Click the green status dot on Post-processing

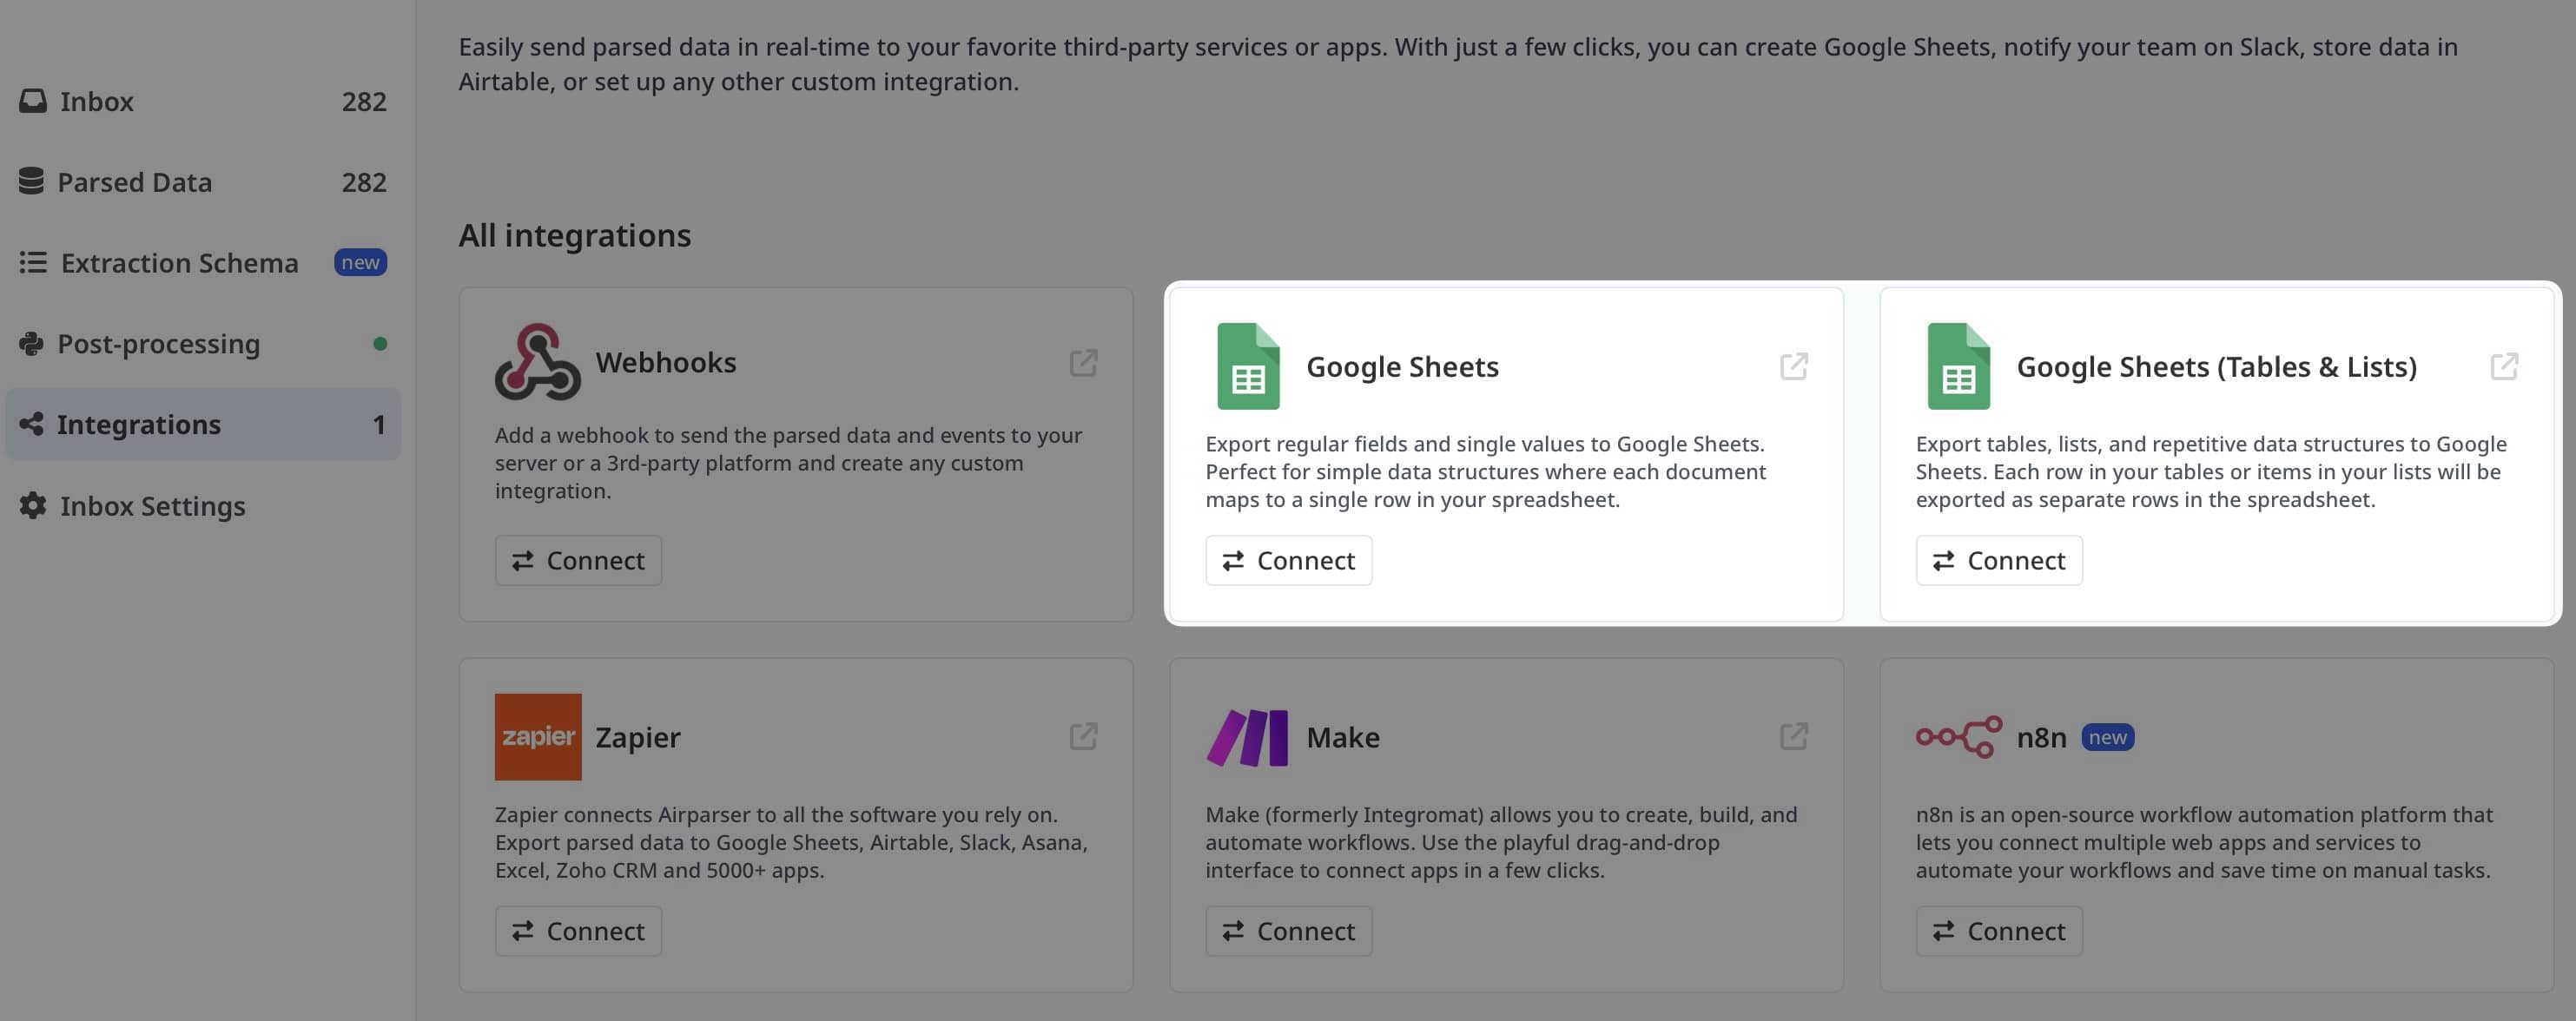point(380,343)
